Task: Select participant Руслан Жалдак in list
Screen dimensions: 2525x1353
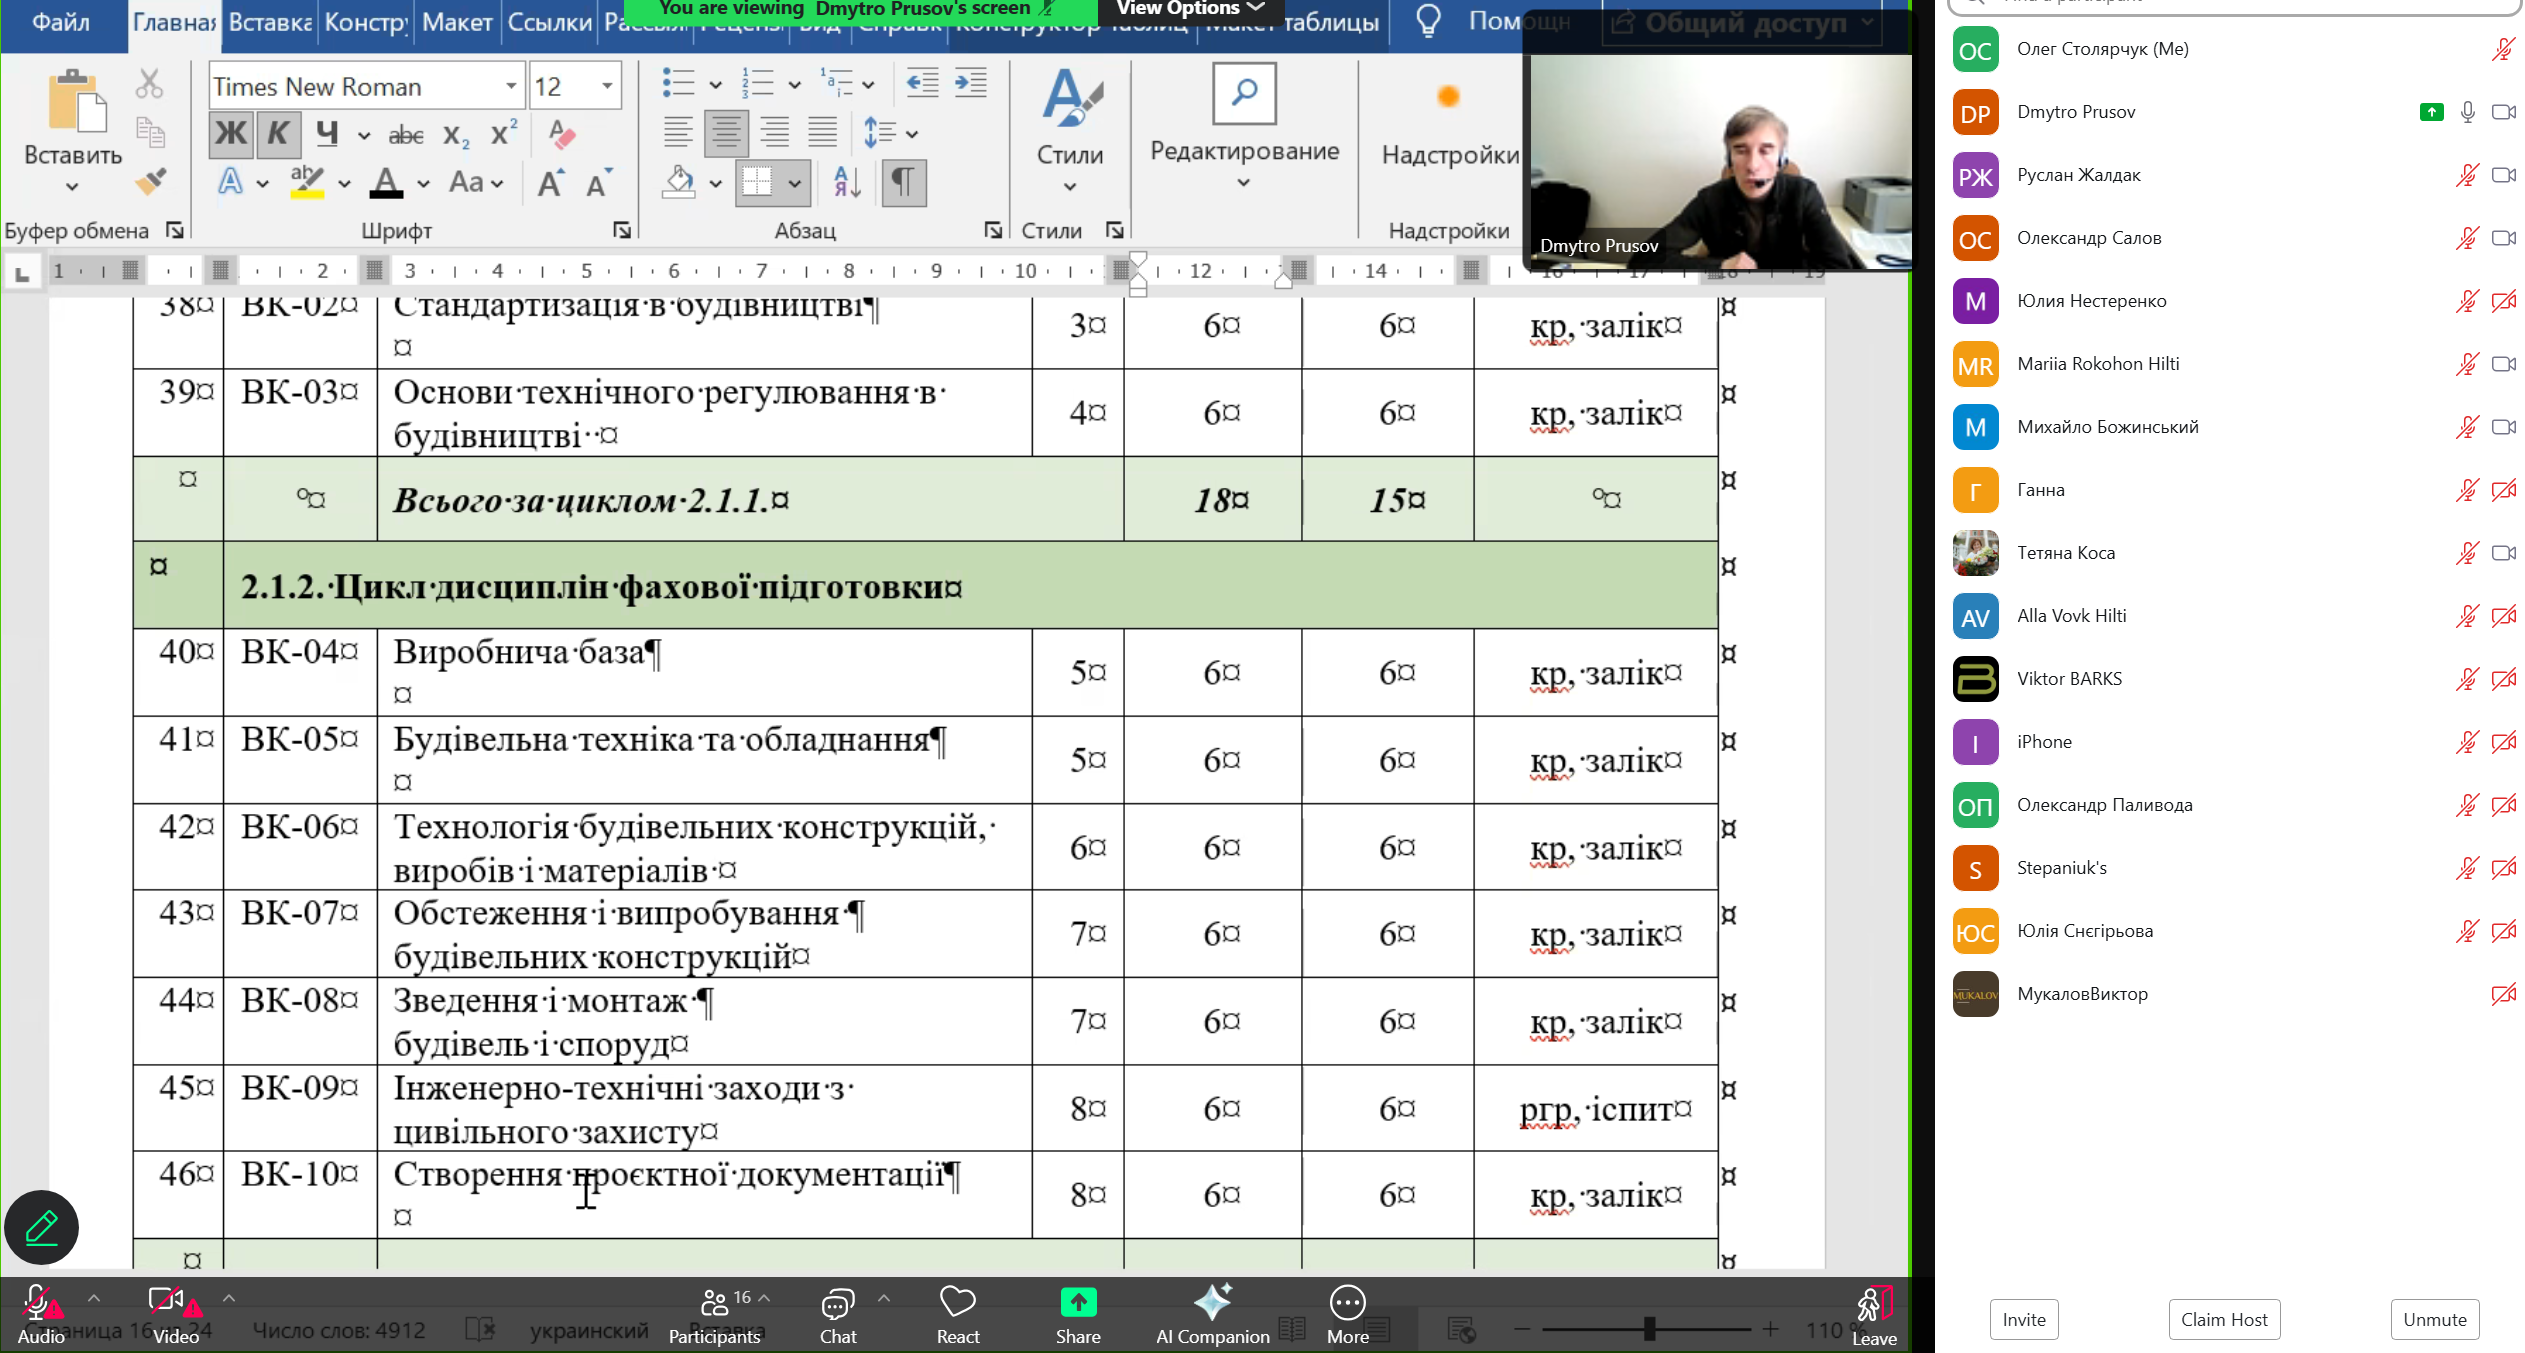Action: [2232, 175]
